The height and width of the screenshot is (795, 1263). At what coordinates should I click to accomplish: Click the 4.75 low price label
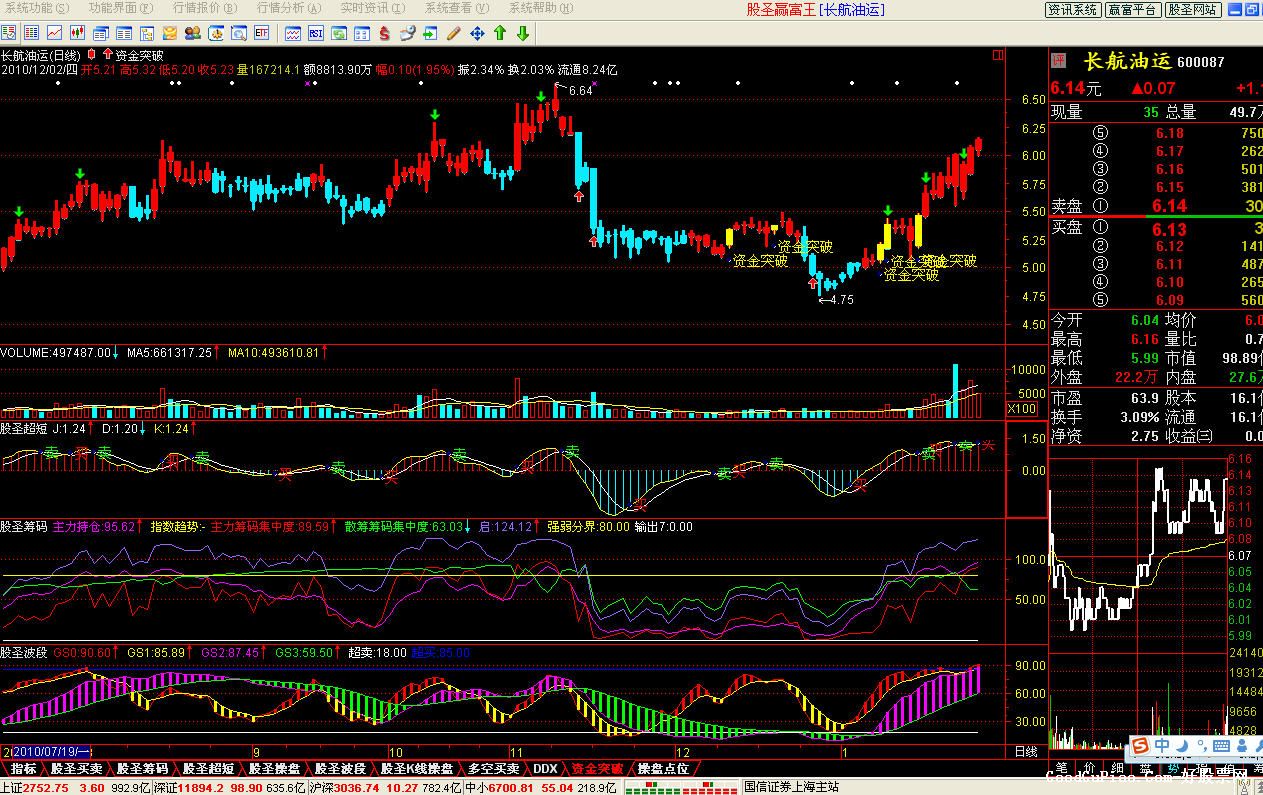click(x=841, y=300)
